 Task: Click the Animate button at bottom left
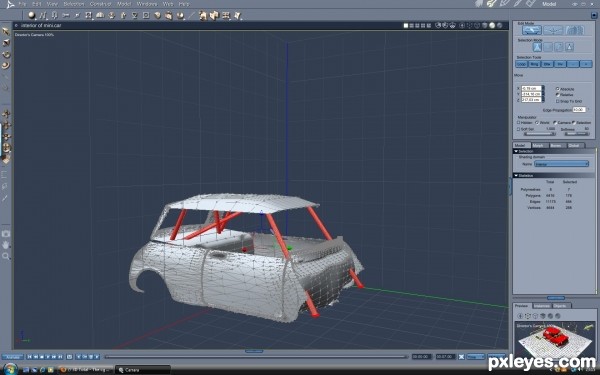[x=13, y=357]
